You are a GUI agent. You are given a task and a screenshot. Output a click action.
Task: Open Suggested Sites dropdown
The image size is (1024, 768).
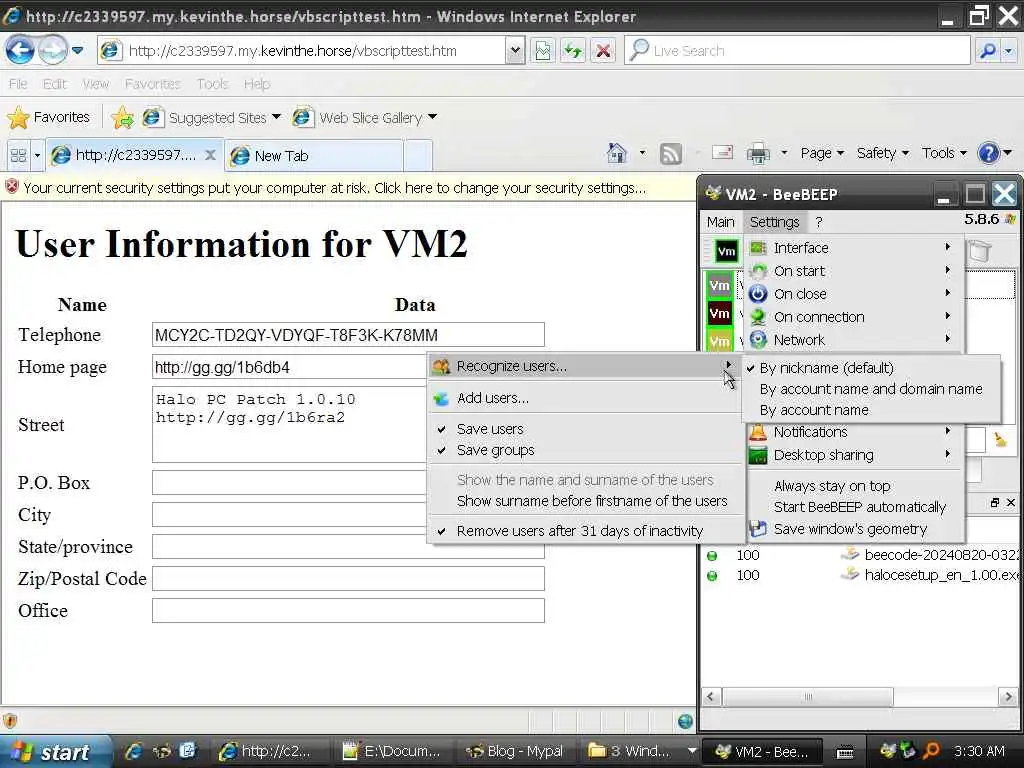click(212, 118)
